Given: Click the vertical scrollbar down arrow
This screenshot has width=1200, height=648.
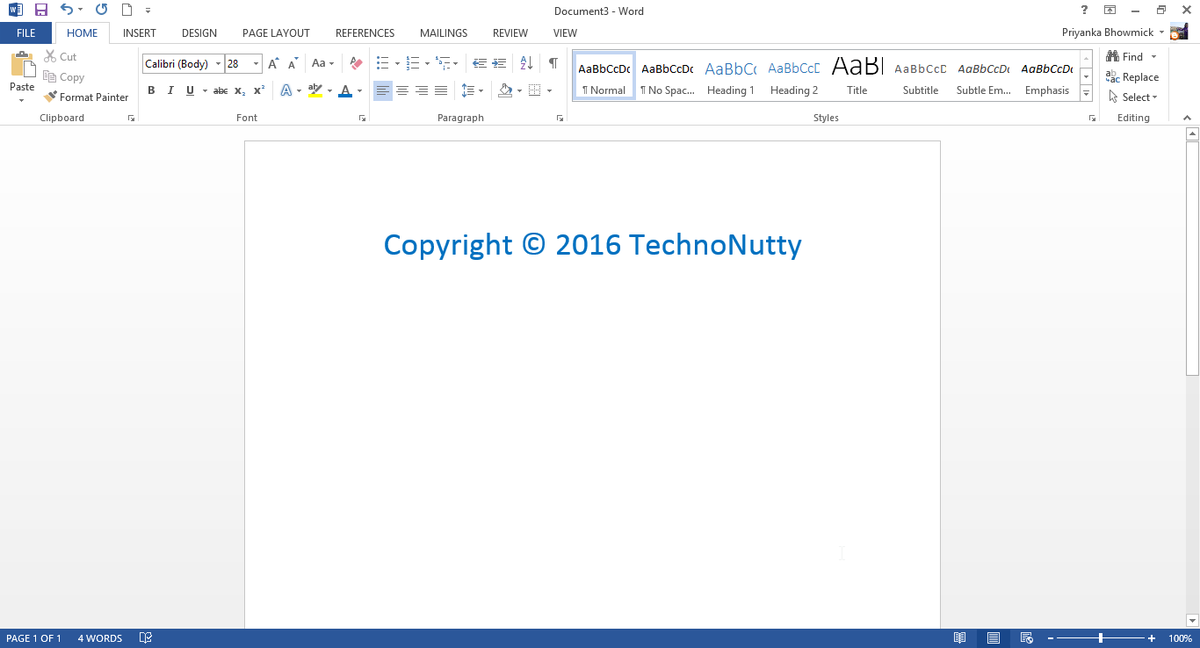Looking at the screenshot, I should coord(1192,620).
